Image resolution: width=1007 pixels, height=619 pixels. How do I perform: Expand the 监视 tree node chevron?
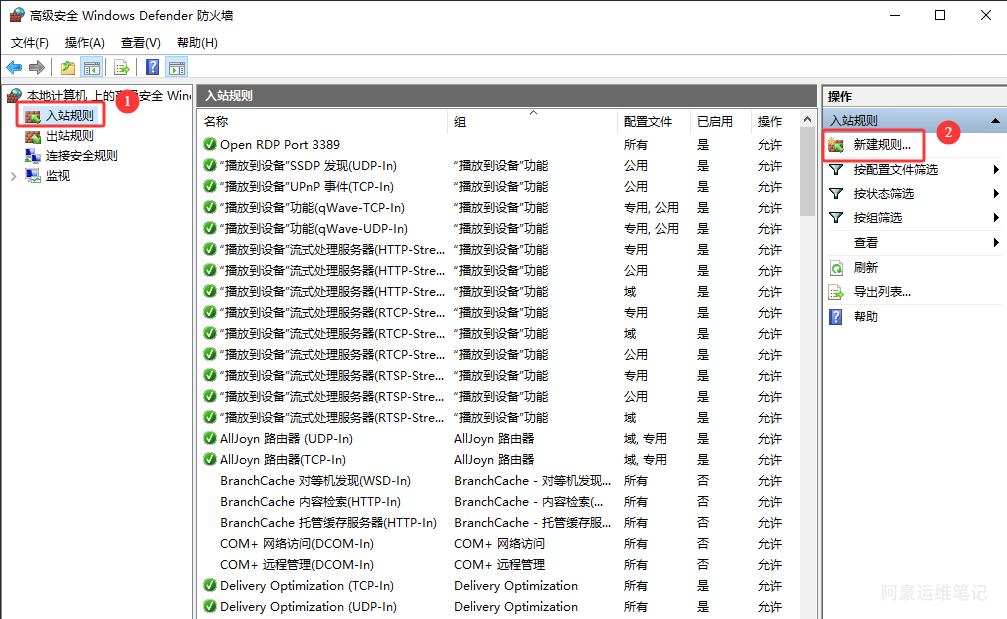tap(13, 176)
